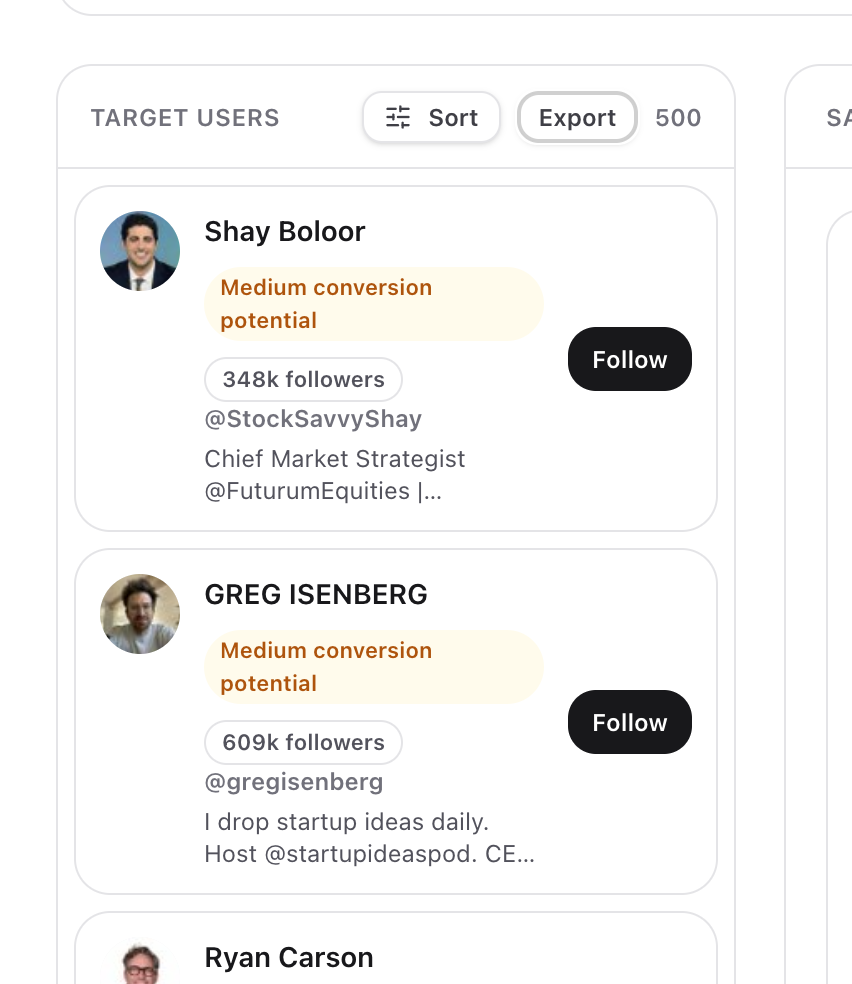Click the 348k followers pill
The image size is (852, 984).
[303, 380]
